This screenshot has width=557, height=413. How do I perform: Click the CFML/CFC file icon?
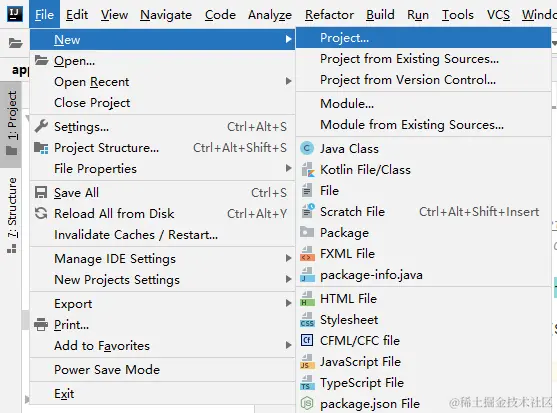tap(307, 340)
